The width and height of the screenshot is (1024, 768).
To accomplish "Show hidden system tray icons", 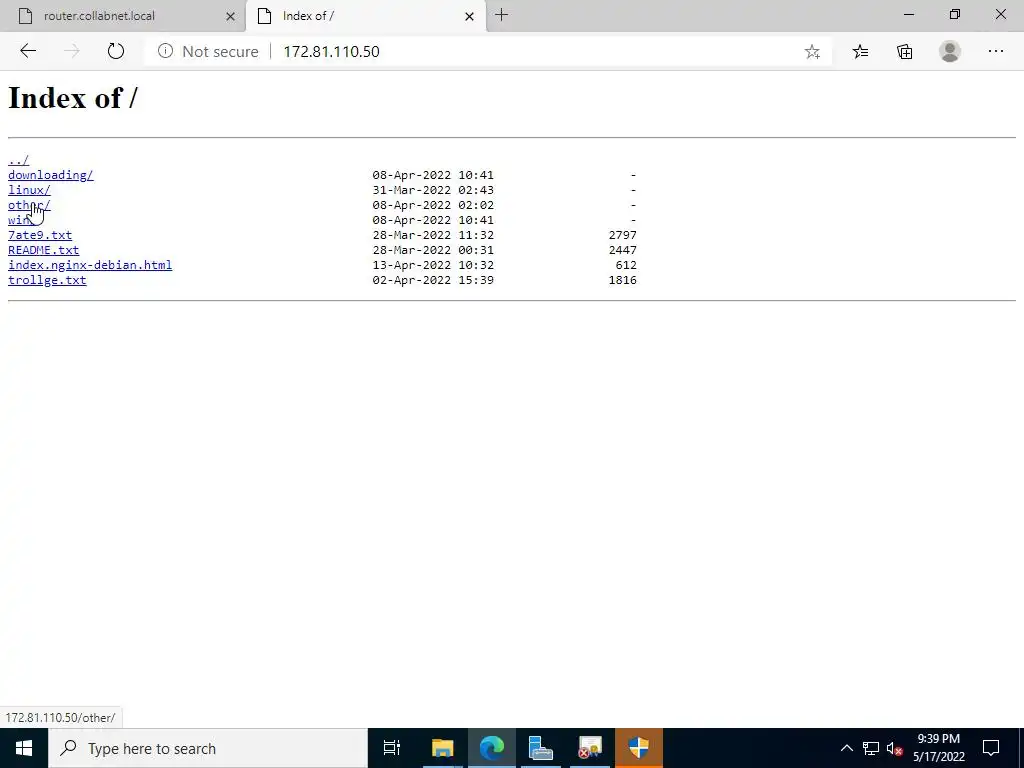I will pyautogui.click(x=846, y=748).
